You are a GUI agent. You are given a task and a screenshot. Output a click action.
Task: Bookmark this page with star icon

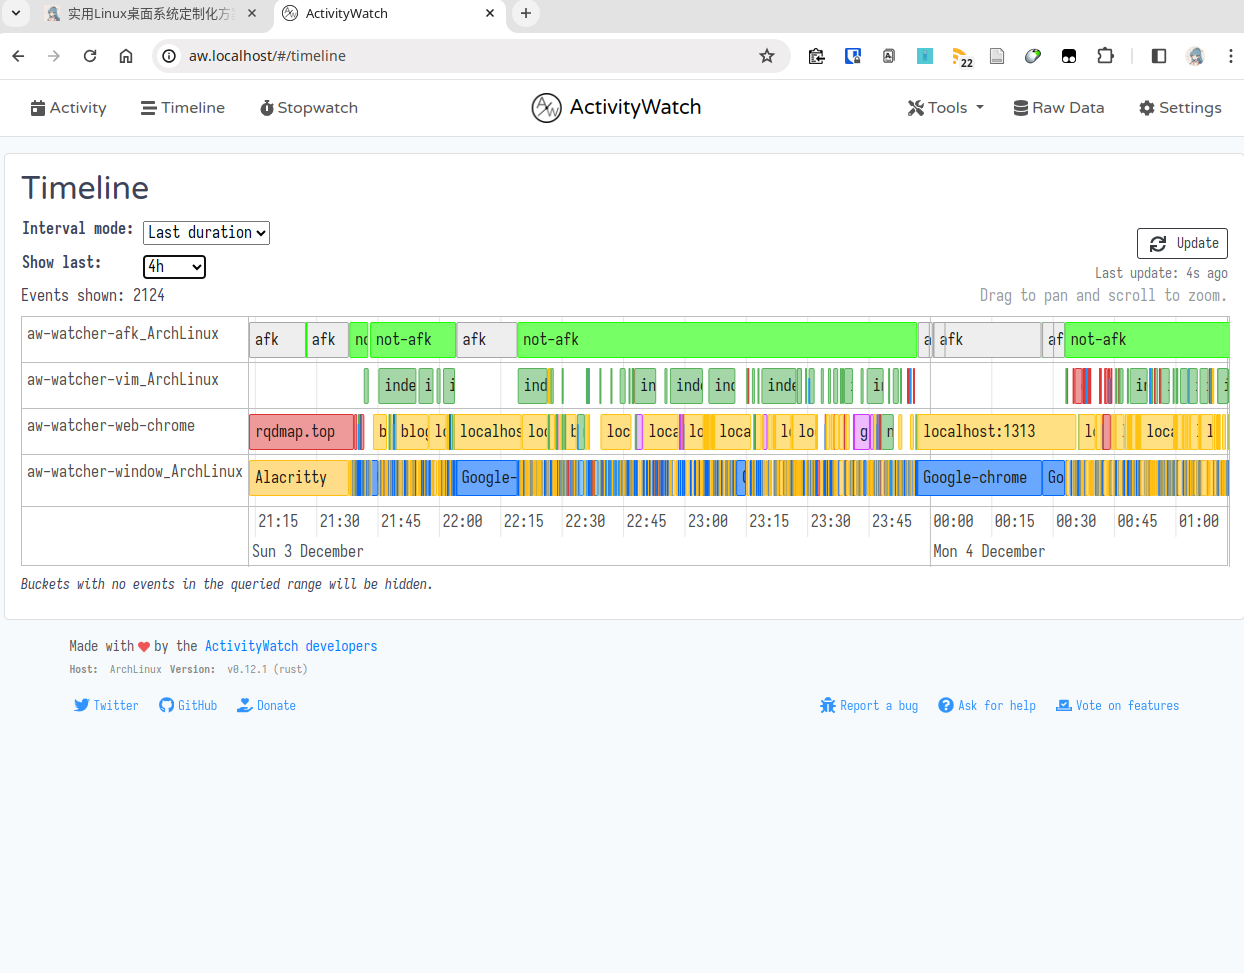click(767, 56)
